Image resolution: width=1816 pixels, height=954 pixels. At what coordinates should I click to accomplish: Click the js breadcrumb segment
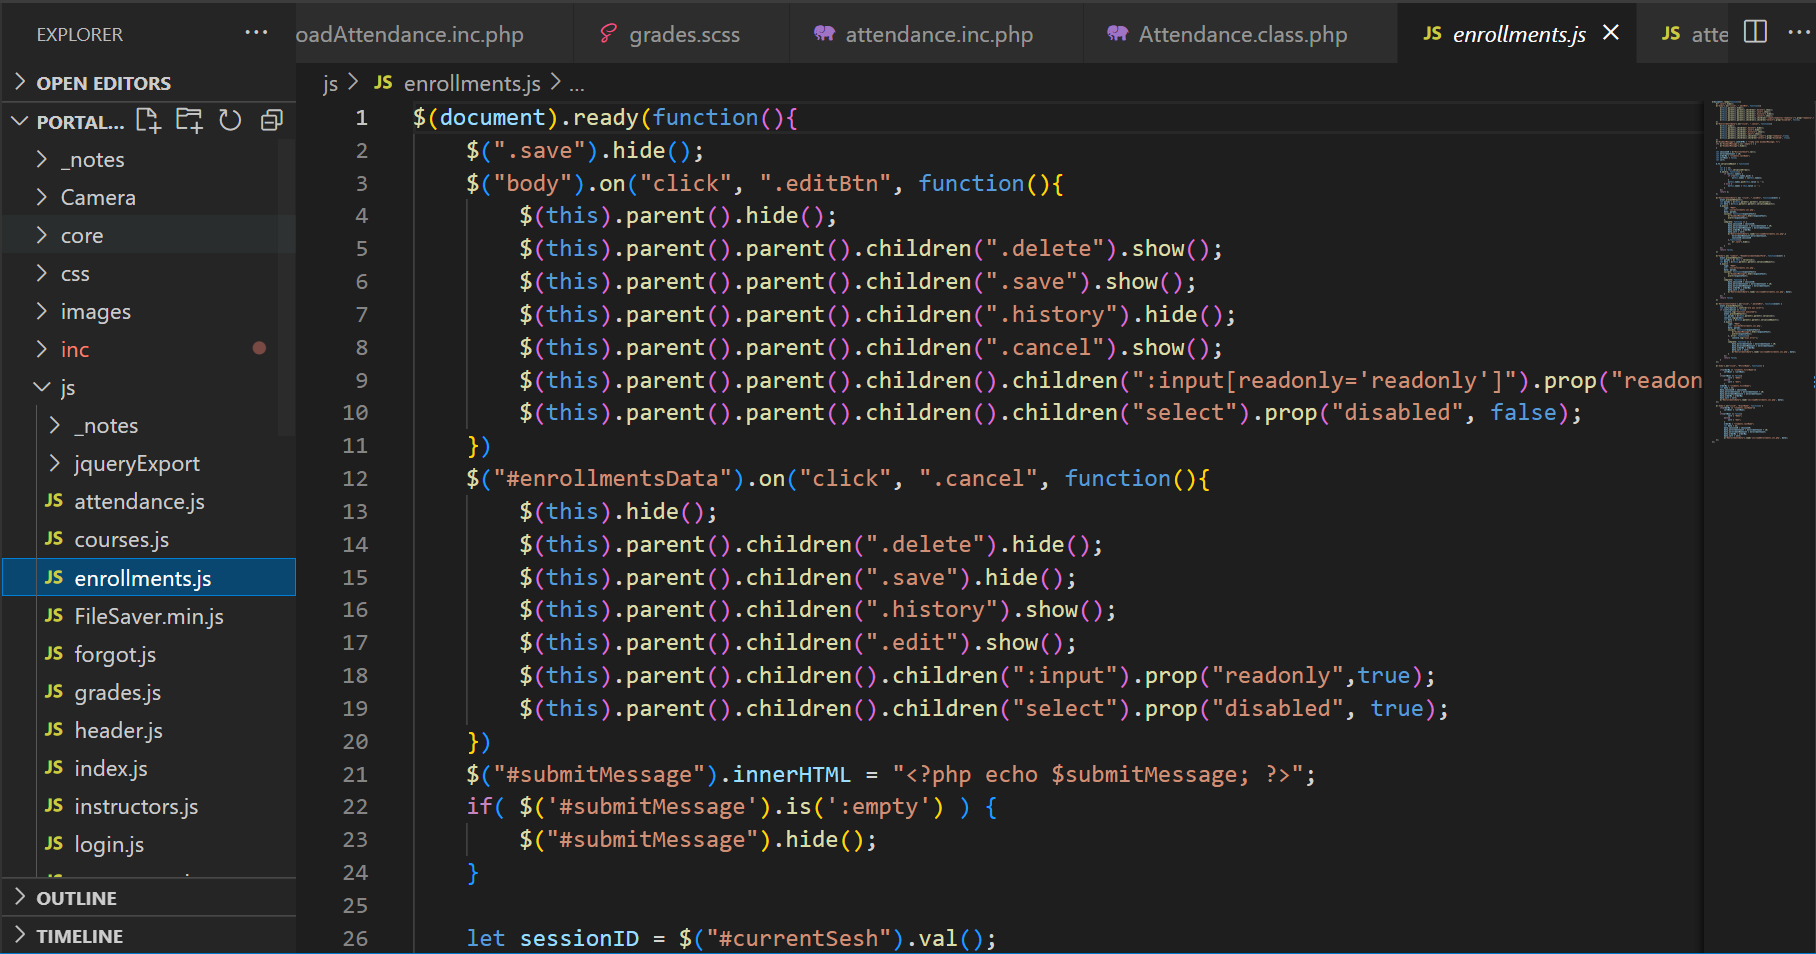pos(330,83)
